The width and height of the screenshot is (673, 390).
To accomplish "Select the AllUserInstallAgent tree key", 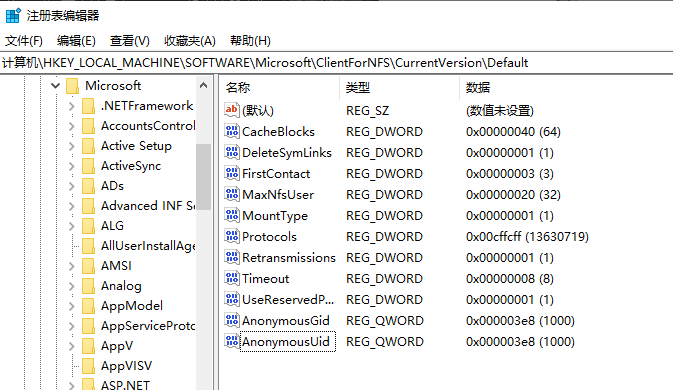I will click(x=148, y=246).
